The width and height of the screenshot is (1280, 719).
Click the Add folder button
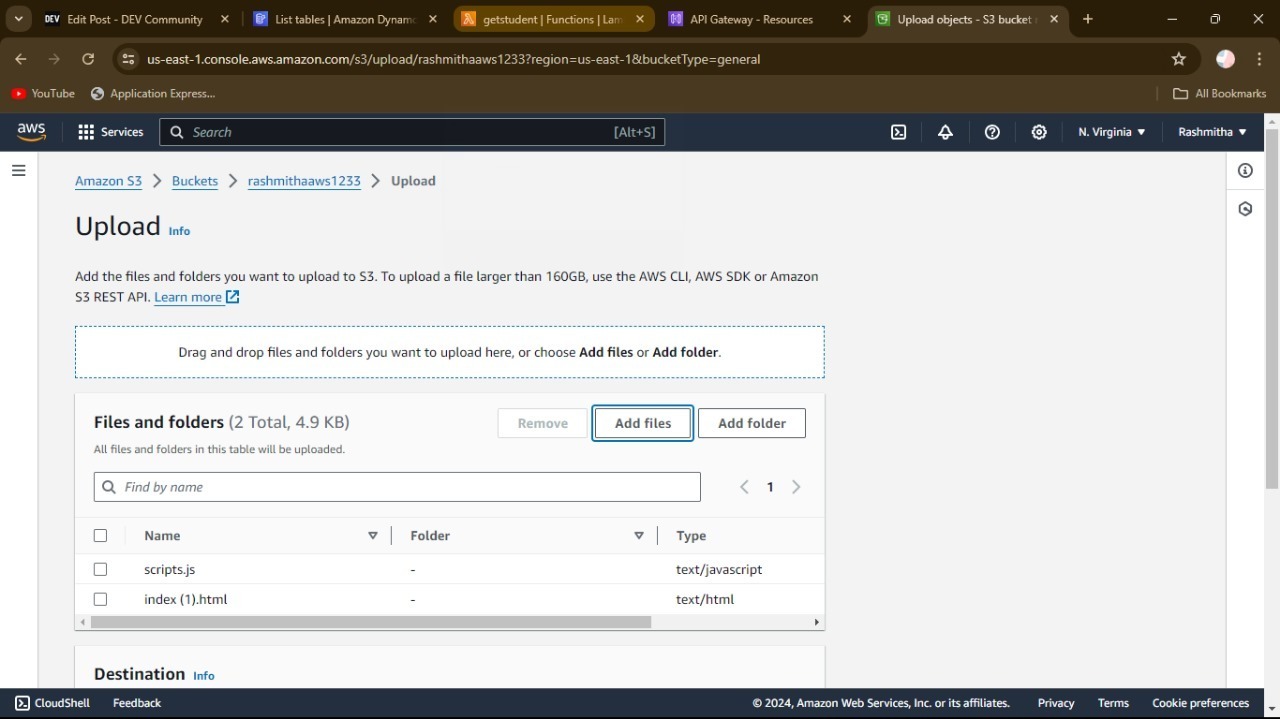[752, 423]
